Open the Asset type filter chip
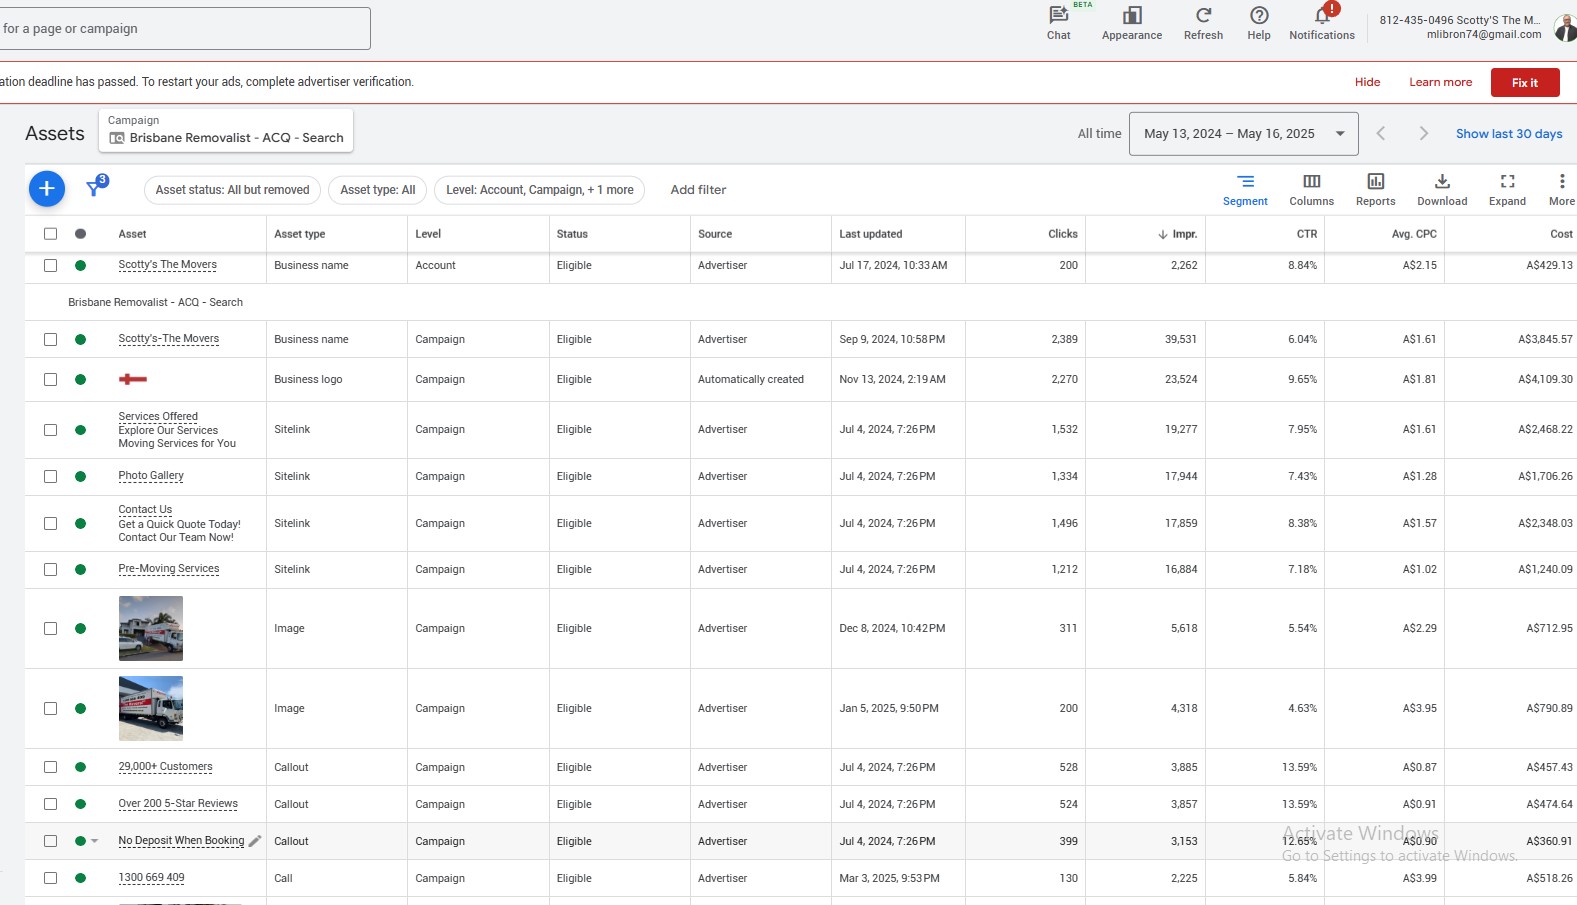 378,190
